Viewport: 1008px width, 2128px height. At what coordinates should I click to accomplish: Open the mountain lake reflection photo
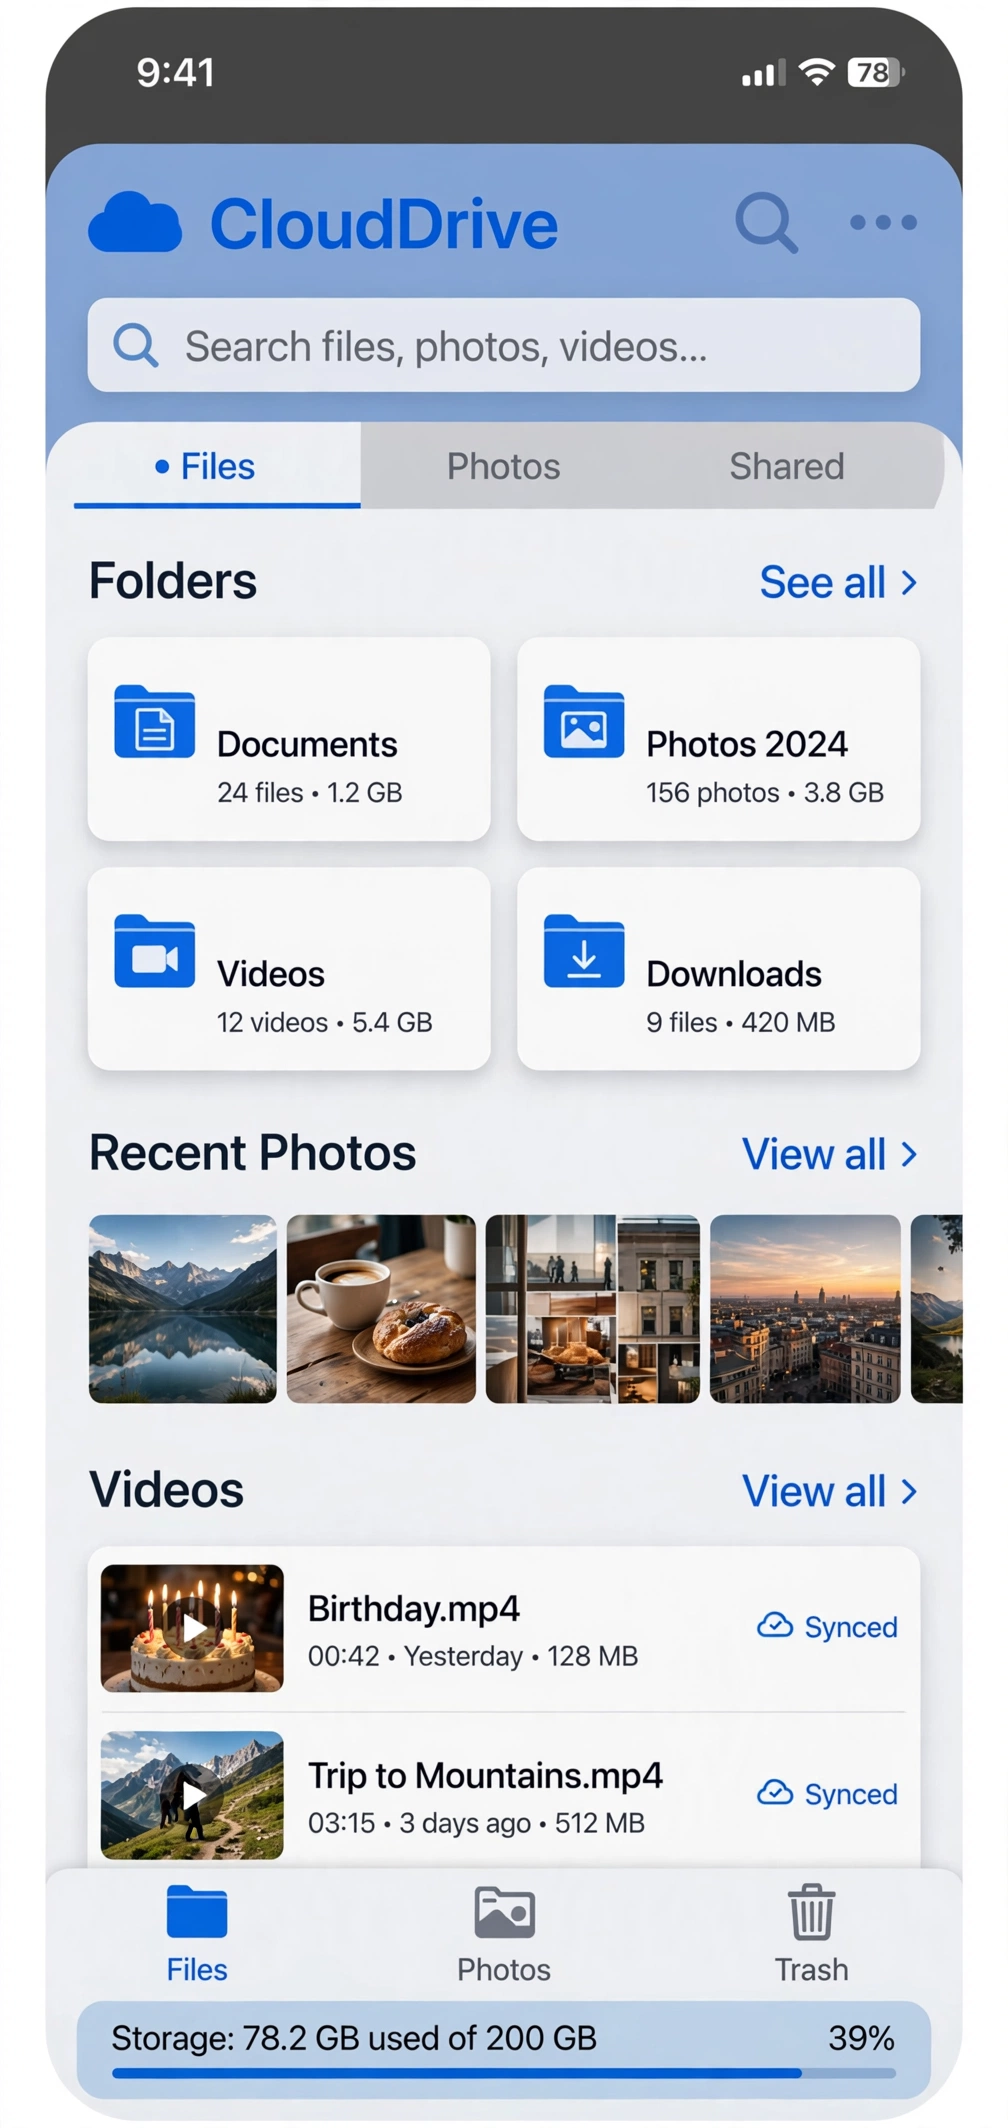(183, 1309)
